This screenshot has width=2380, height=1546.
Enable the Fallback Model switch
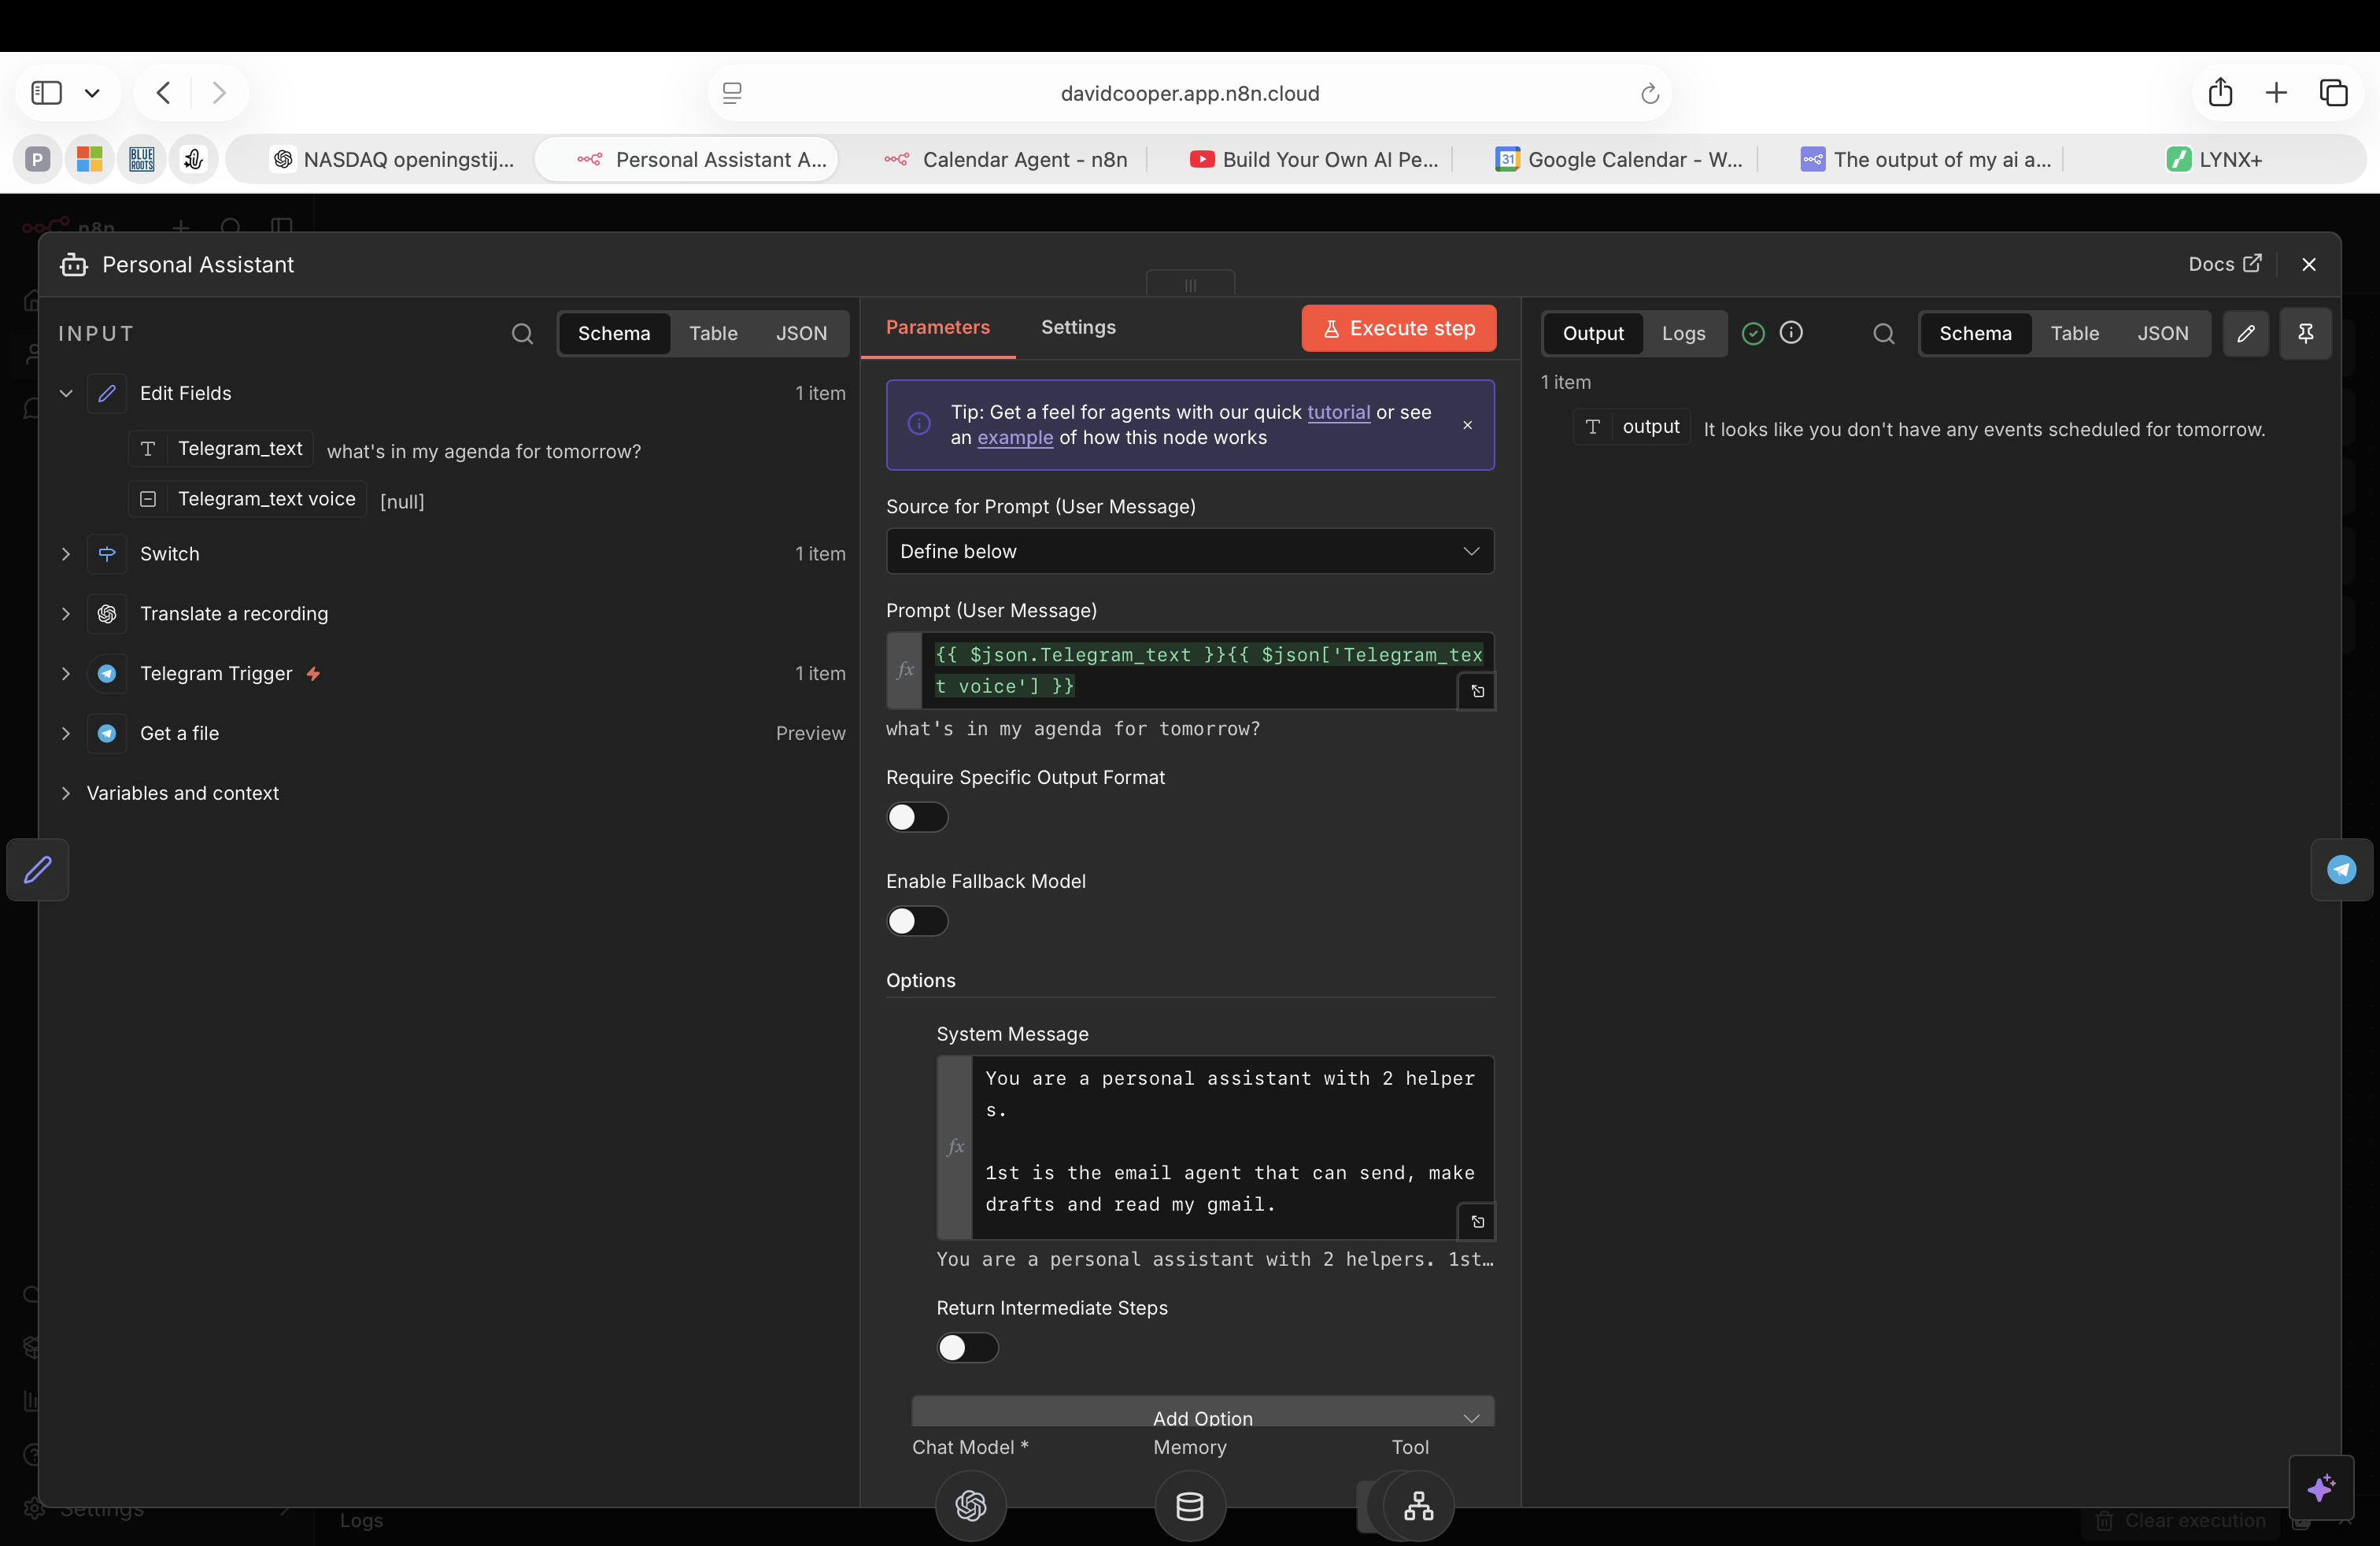[916, 921]
